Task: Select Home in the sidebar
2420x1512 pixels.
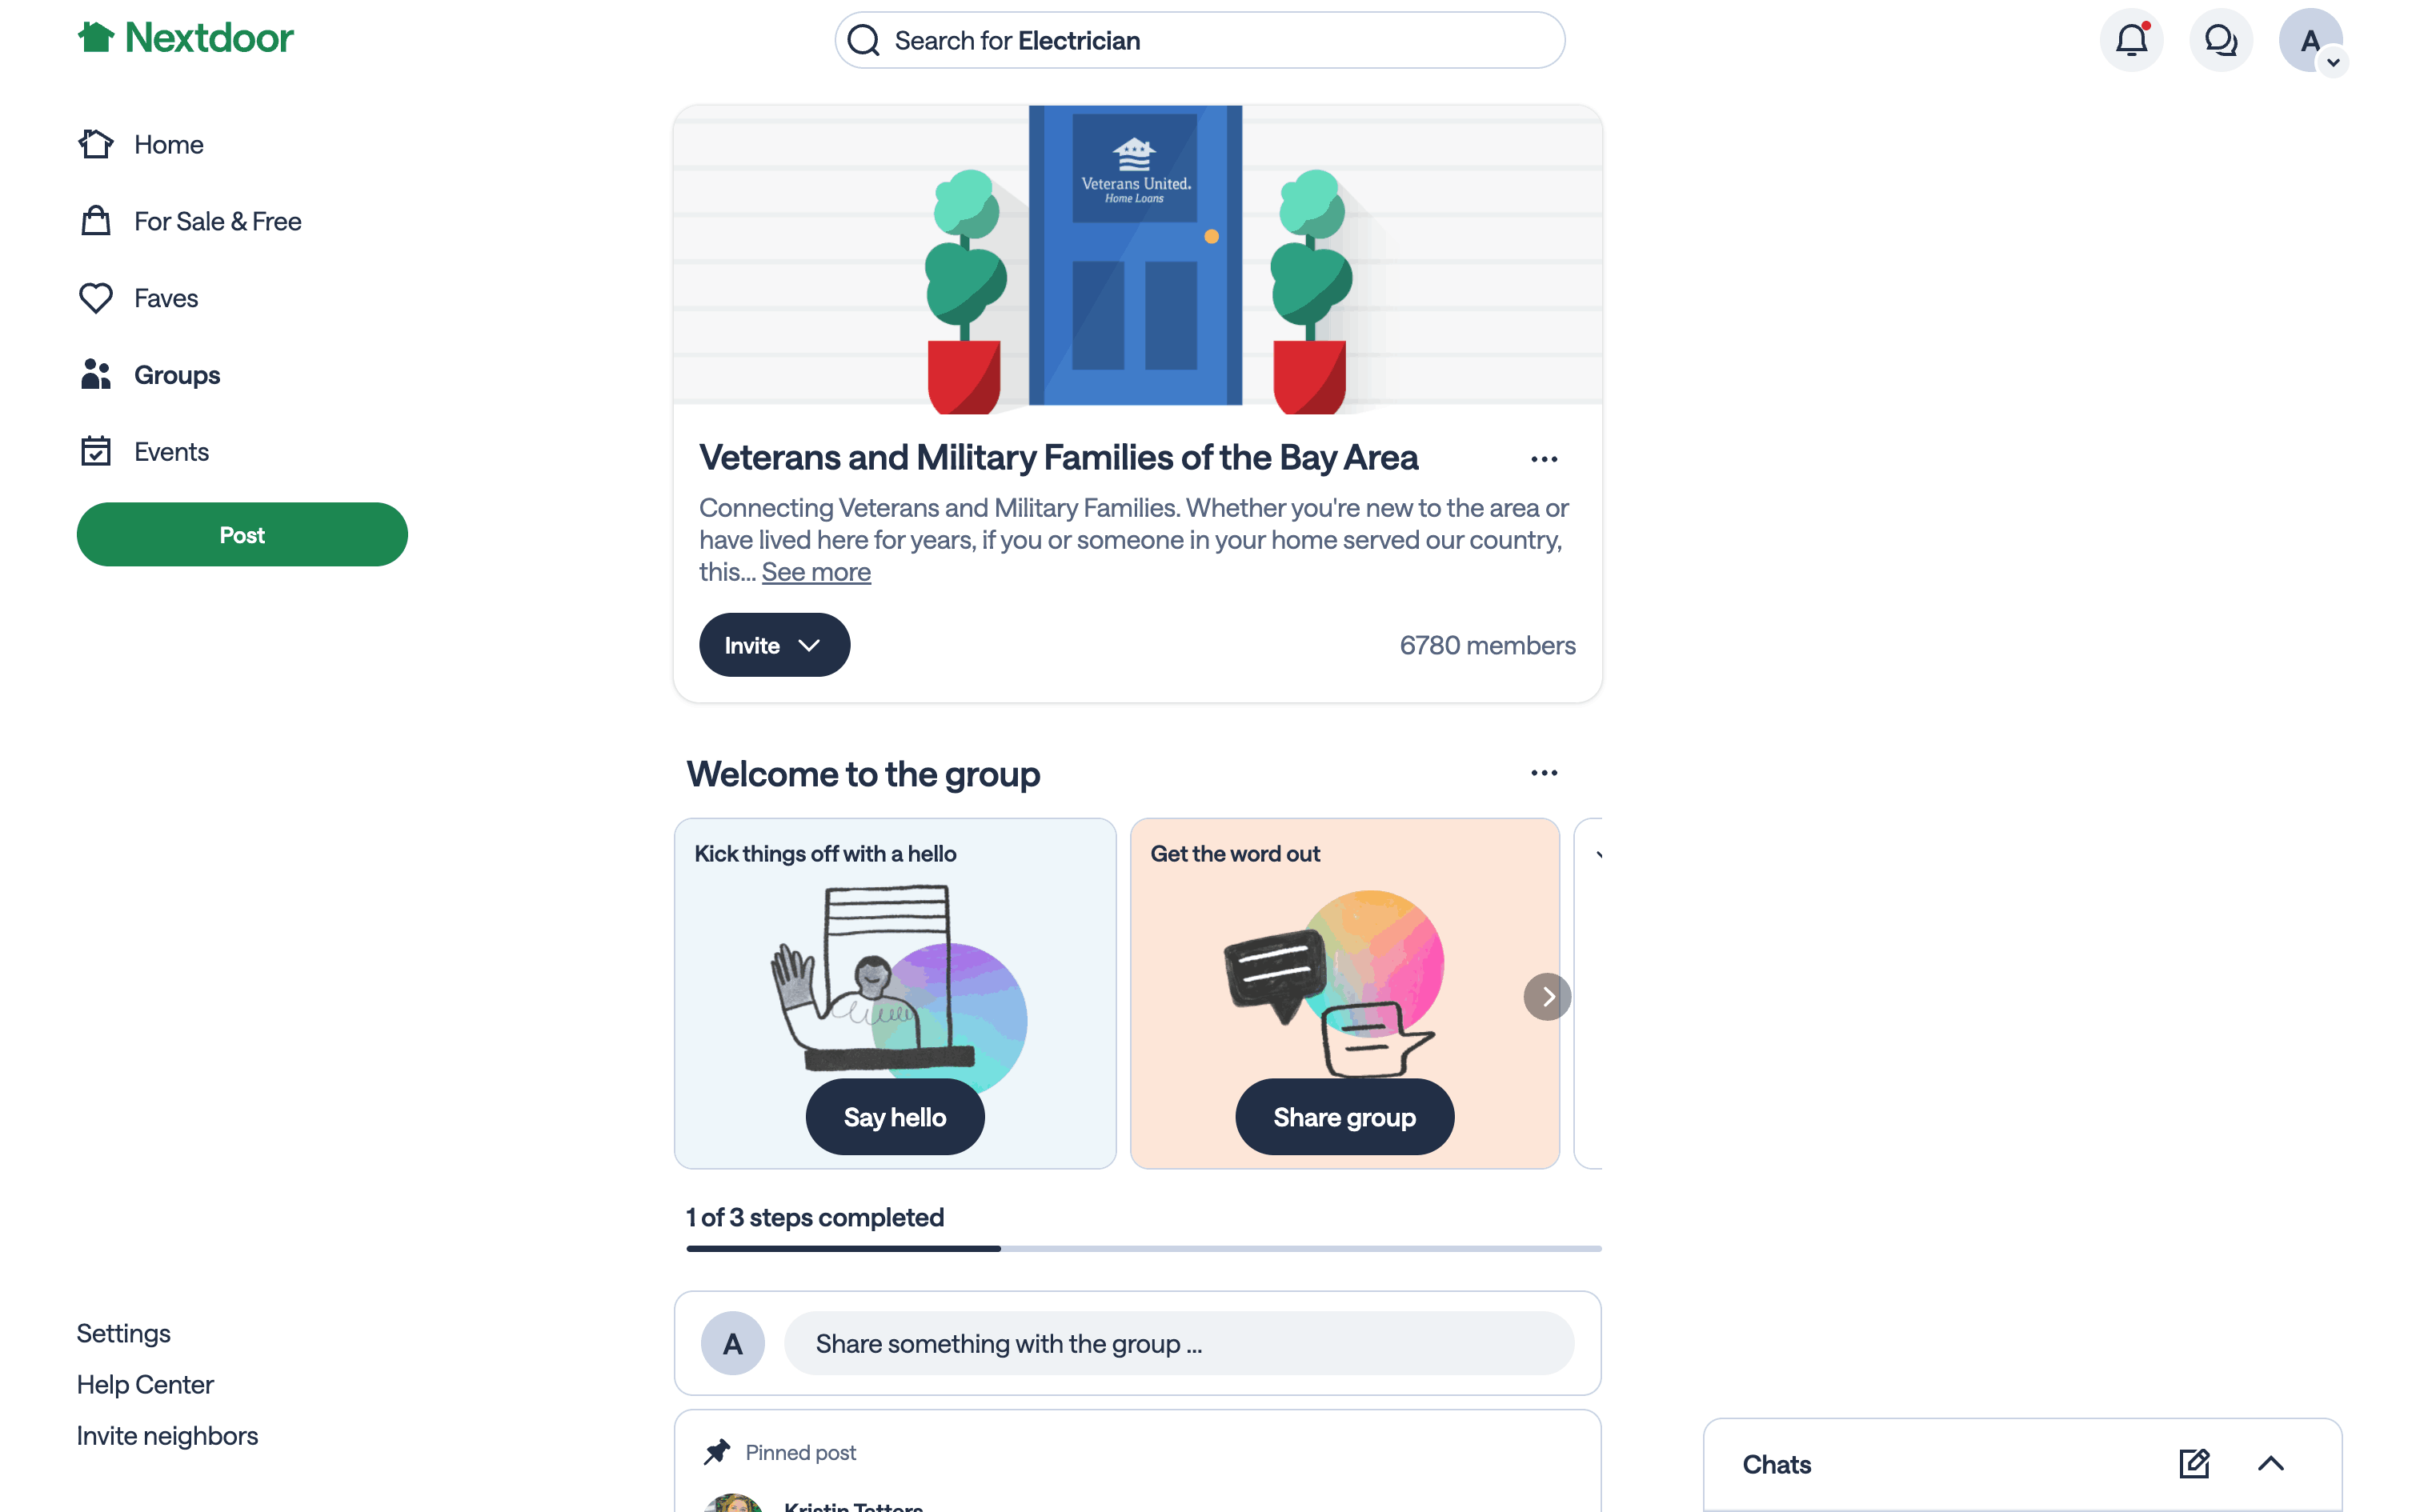Action: pyautogui.click(x=140, y=144)
